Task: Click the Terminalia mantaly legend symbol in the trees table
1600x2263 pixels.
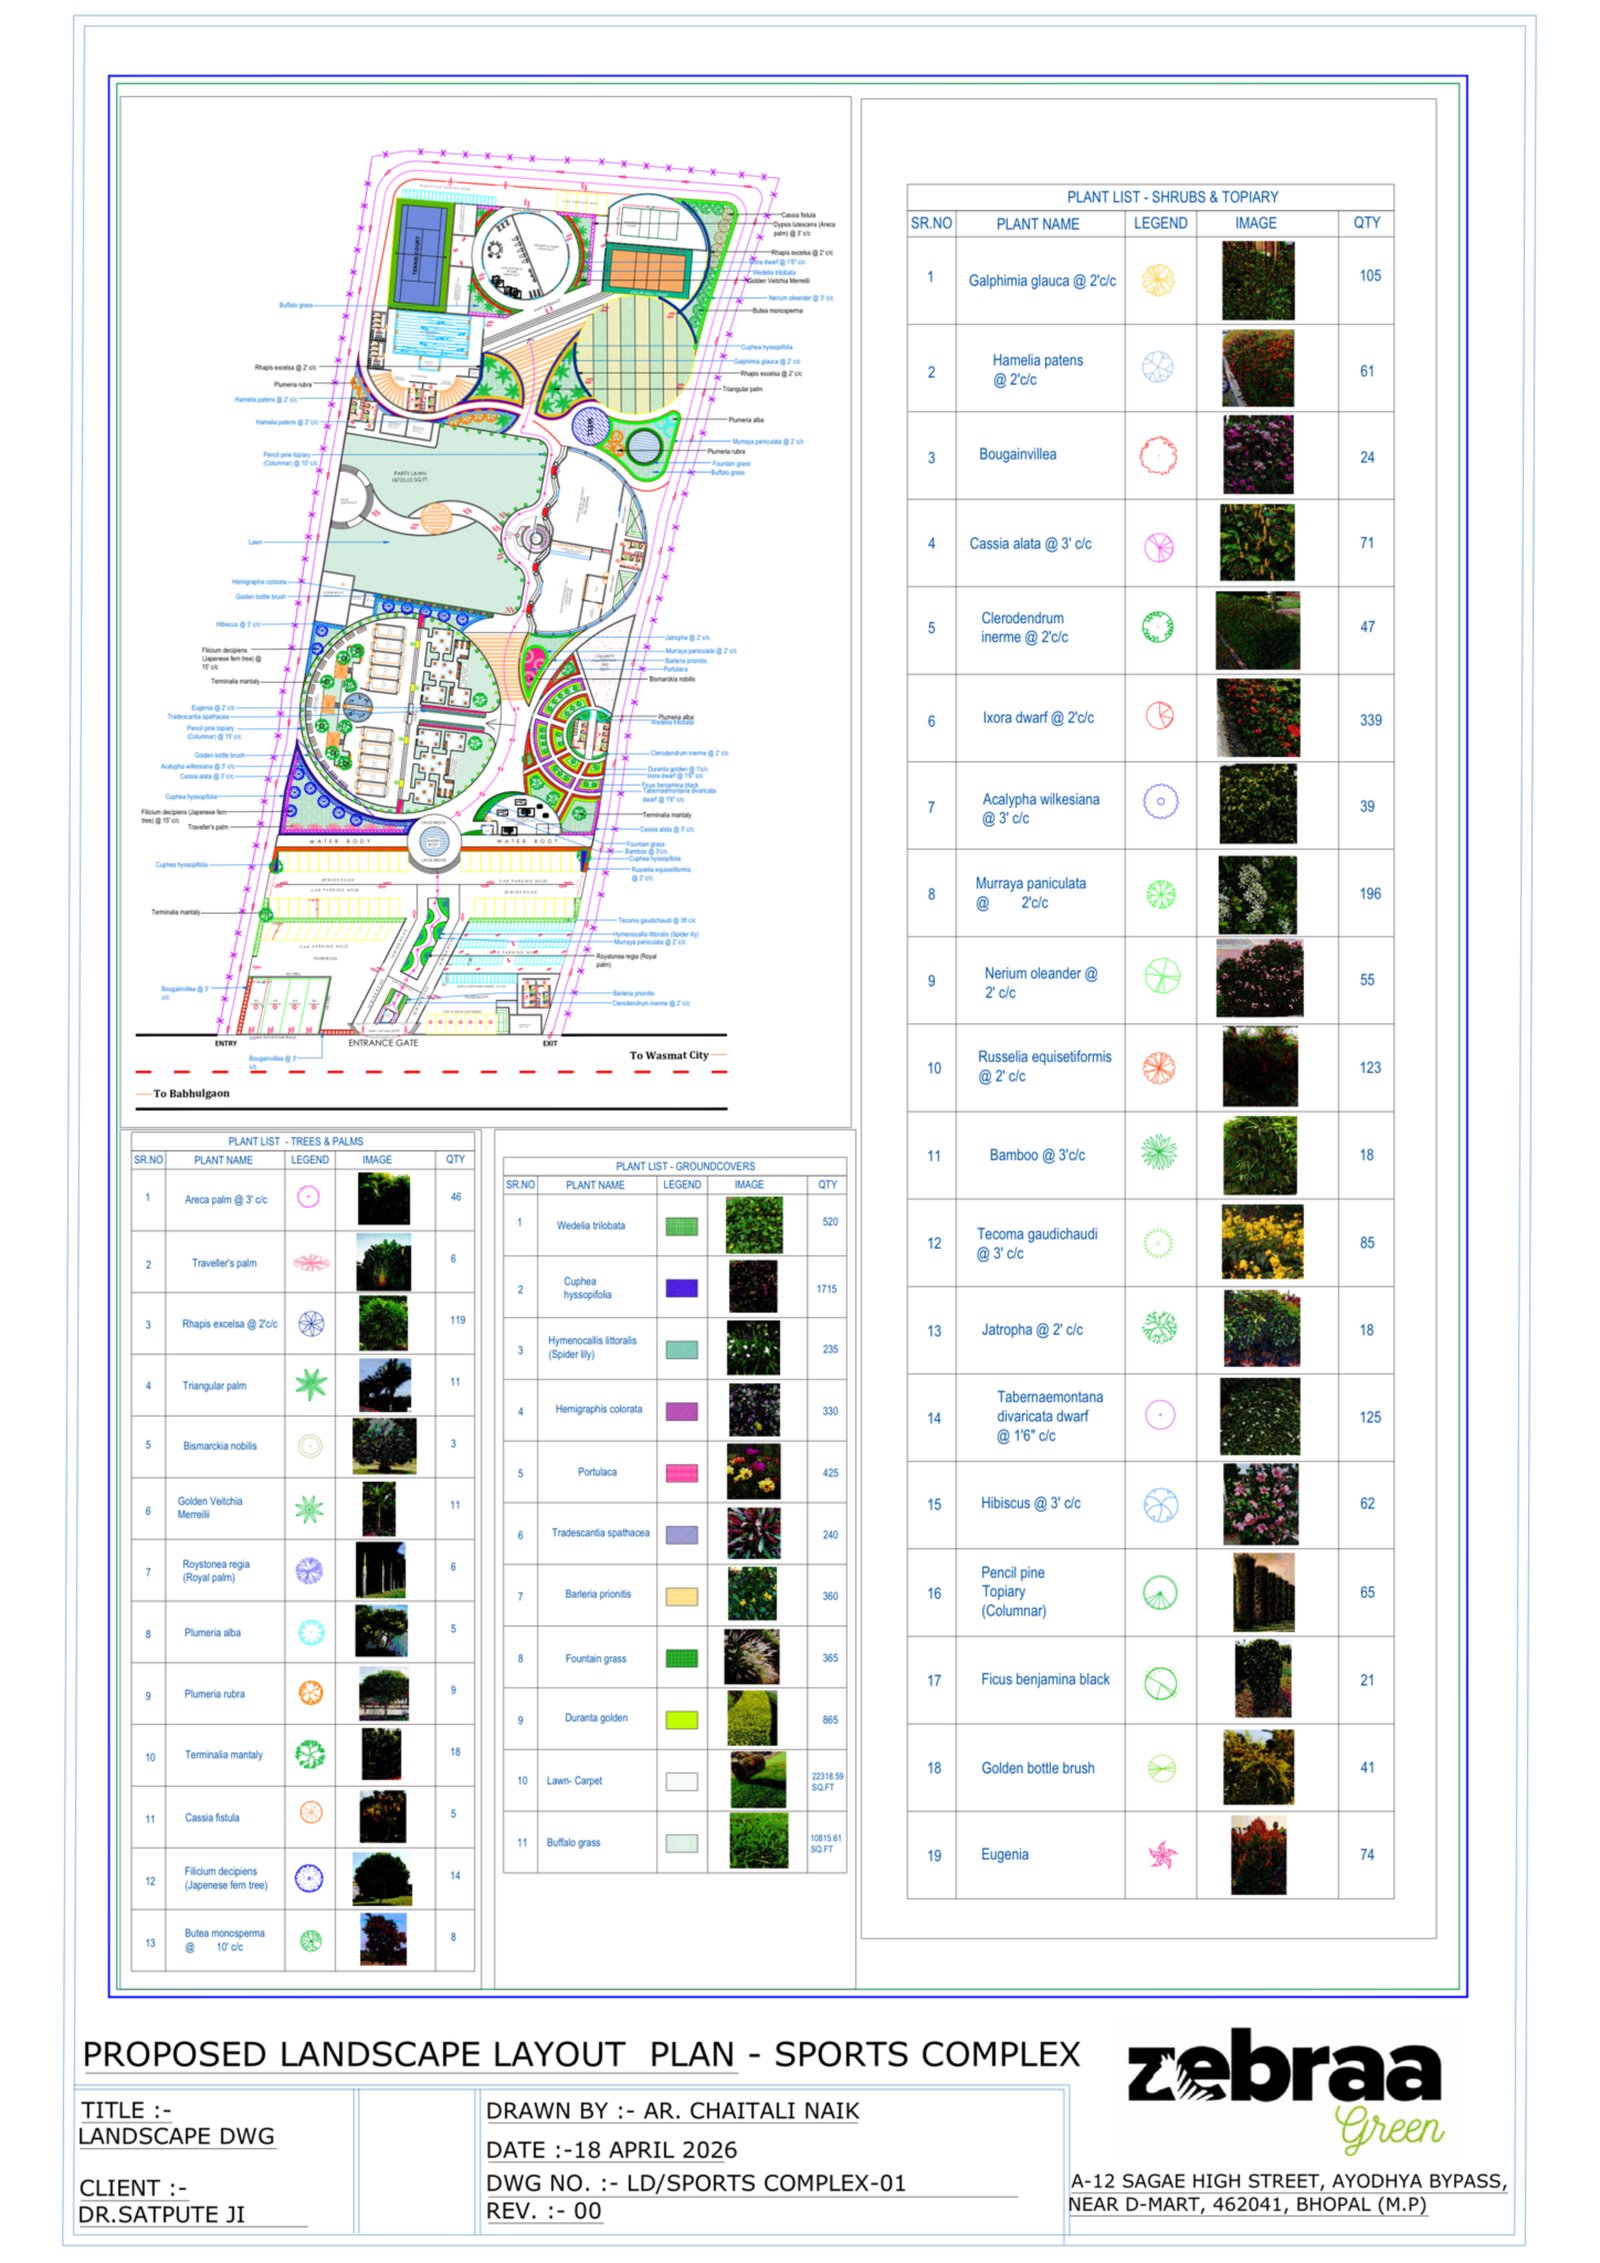Action: (x=310, y=1754)
